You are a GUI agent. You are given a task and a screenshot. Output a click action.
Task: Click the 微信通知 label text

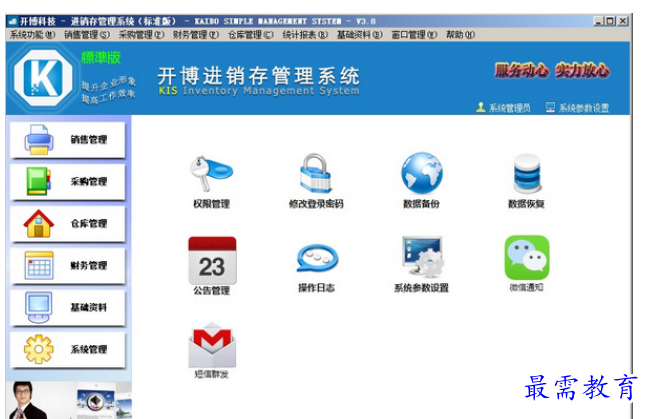(527, 287)
